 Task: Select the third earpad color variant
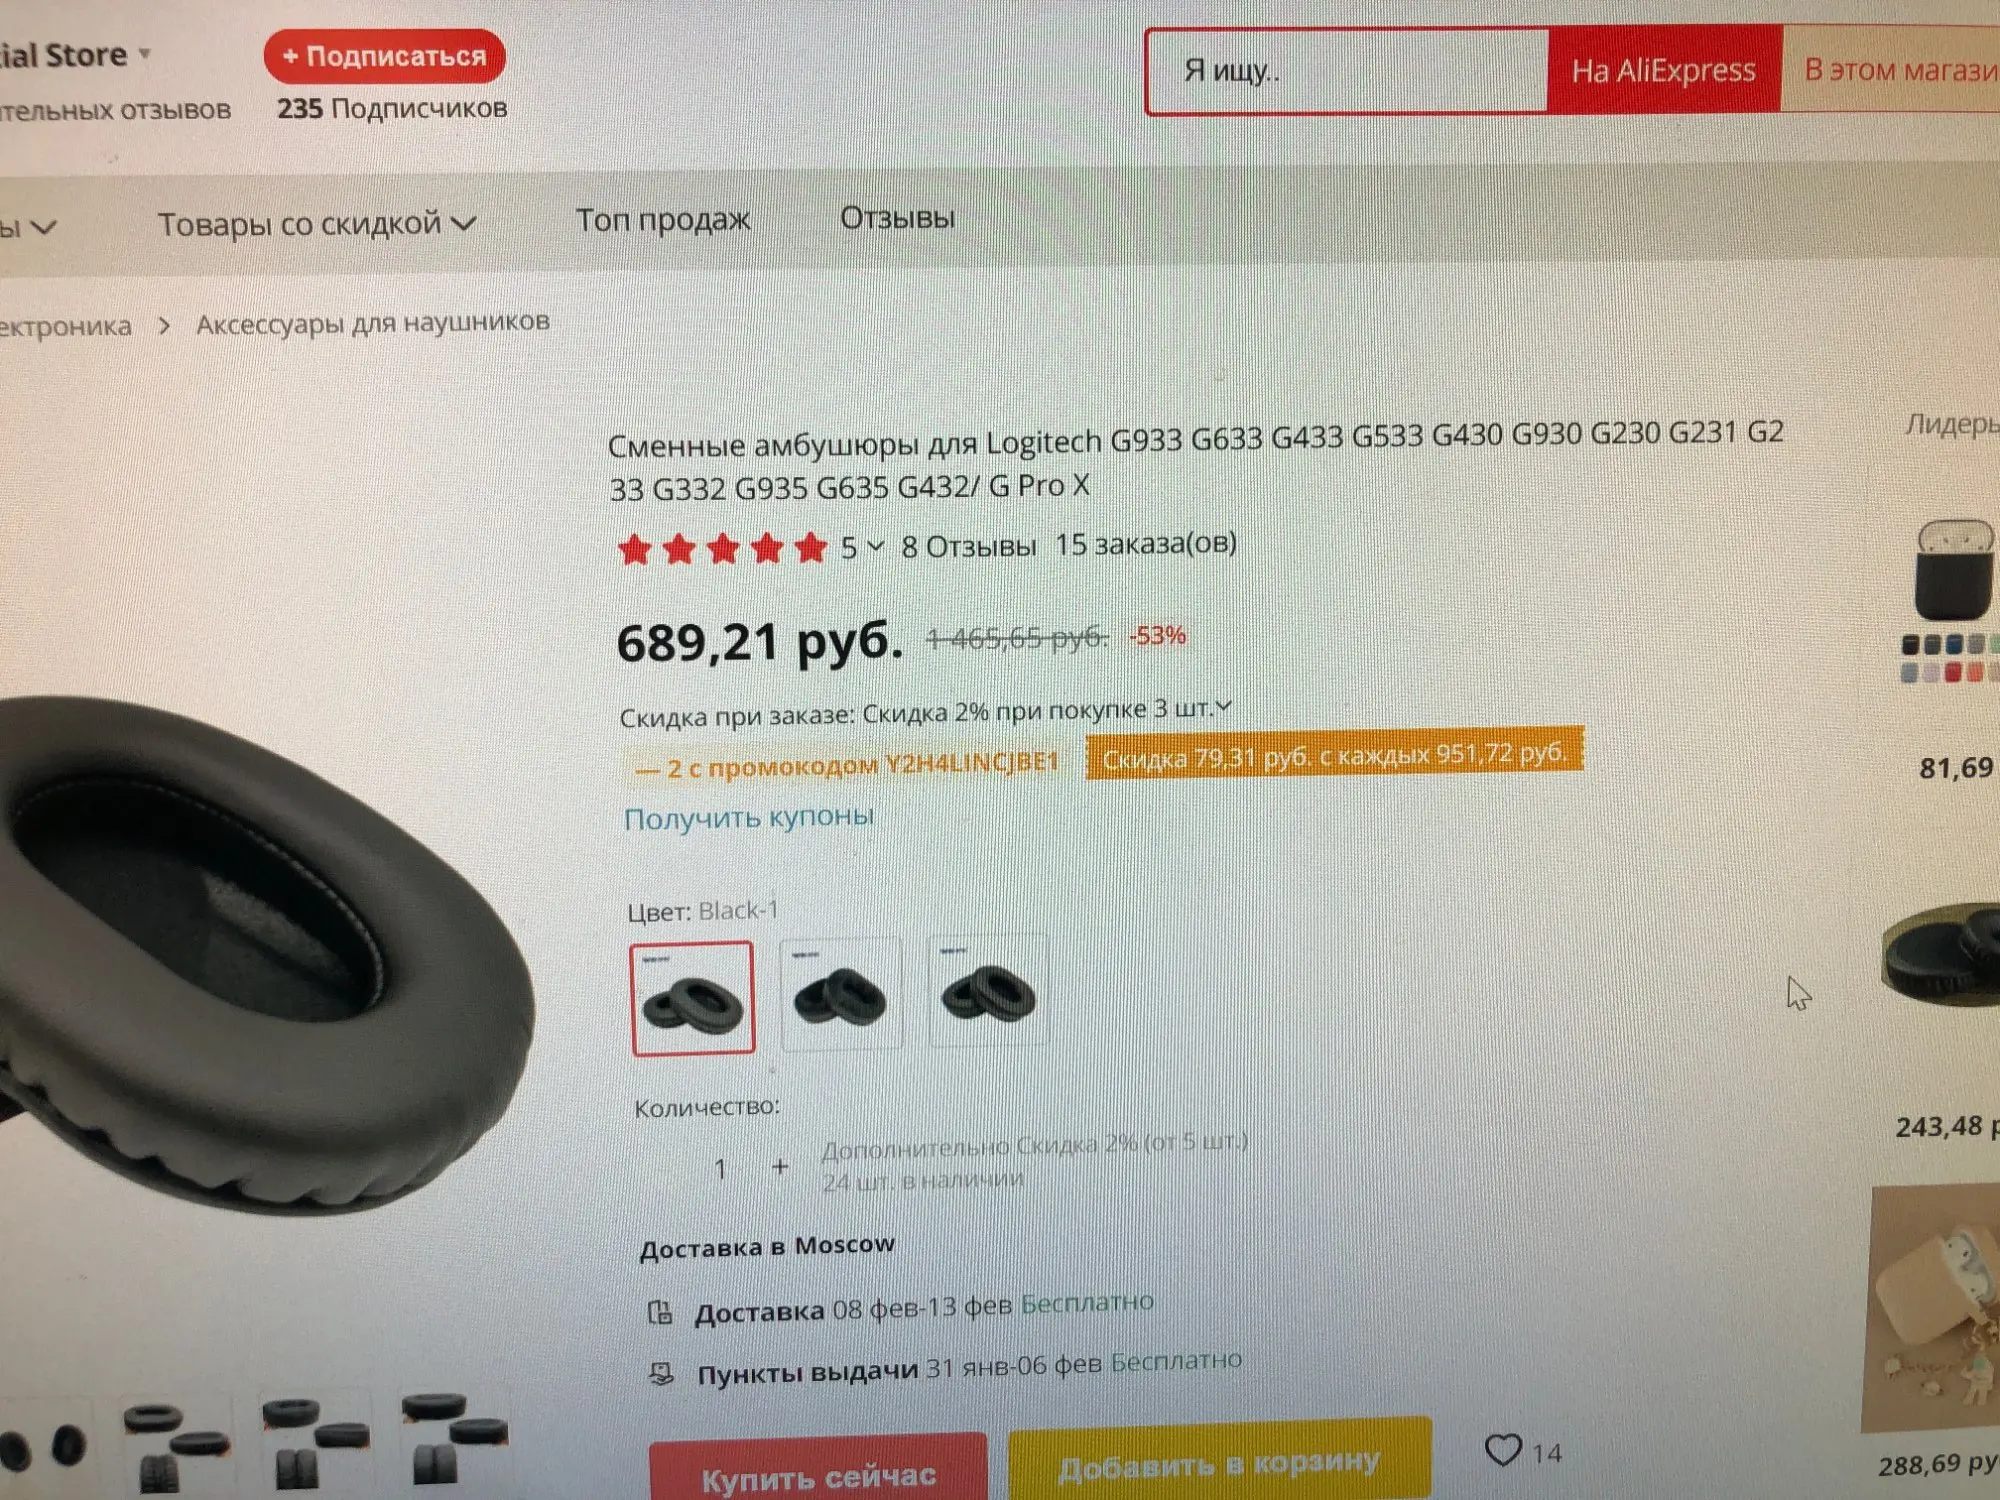click(988, 991)
